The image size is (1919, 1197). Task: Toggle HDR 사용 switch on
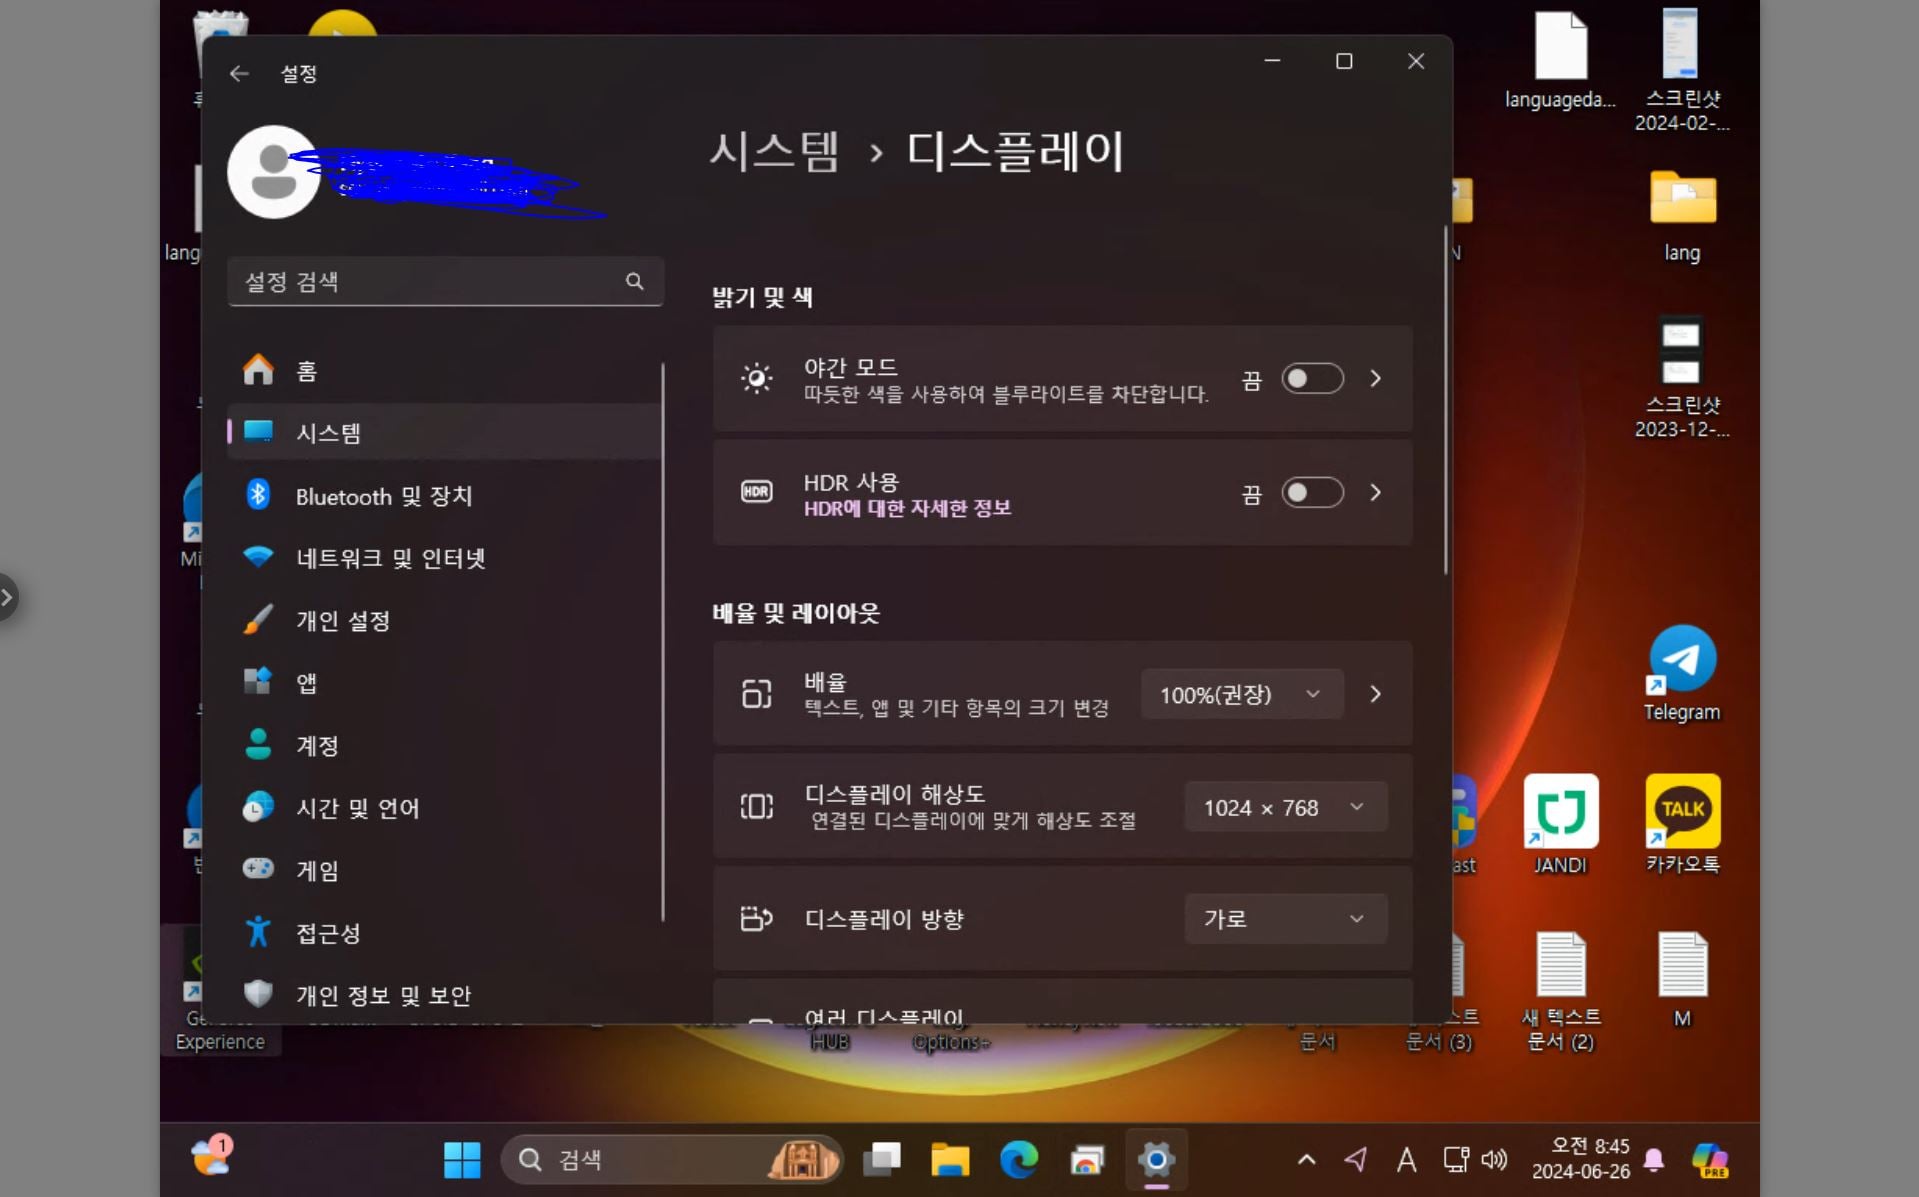1312,493
